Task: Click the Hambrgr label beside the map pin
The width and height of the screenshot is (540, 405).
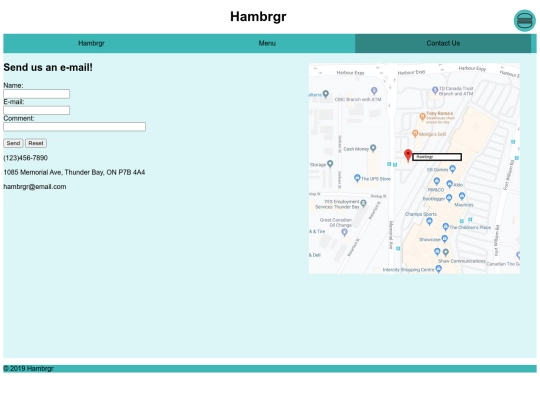Action: tap(437, 157)
